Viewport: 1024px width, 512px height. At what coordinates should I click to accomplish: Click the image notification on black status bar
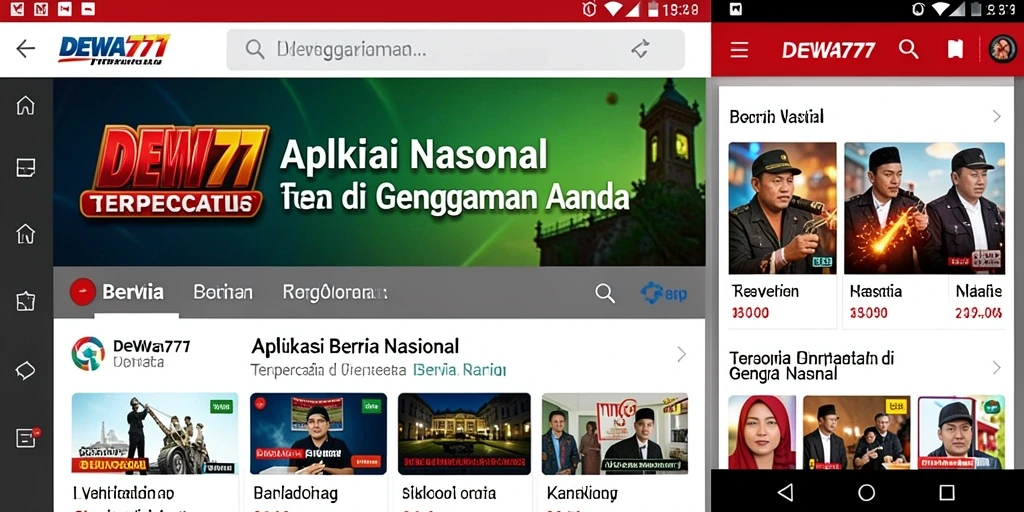[x=736, y=9]
